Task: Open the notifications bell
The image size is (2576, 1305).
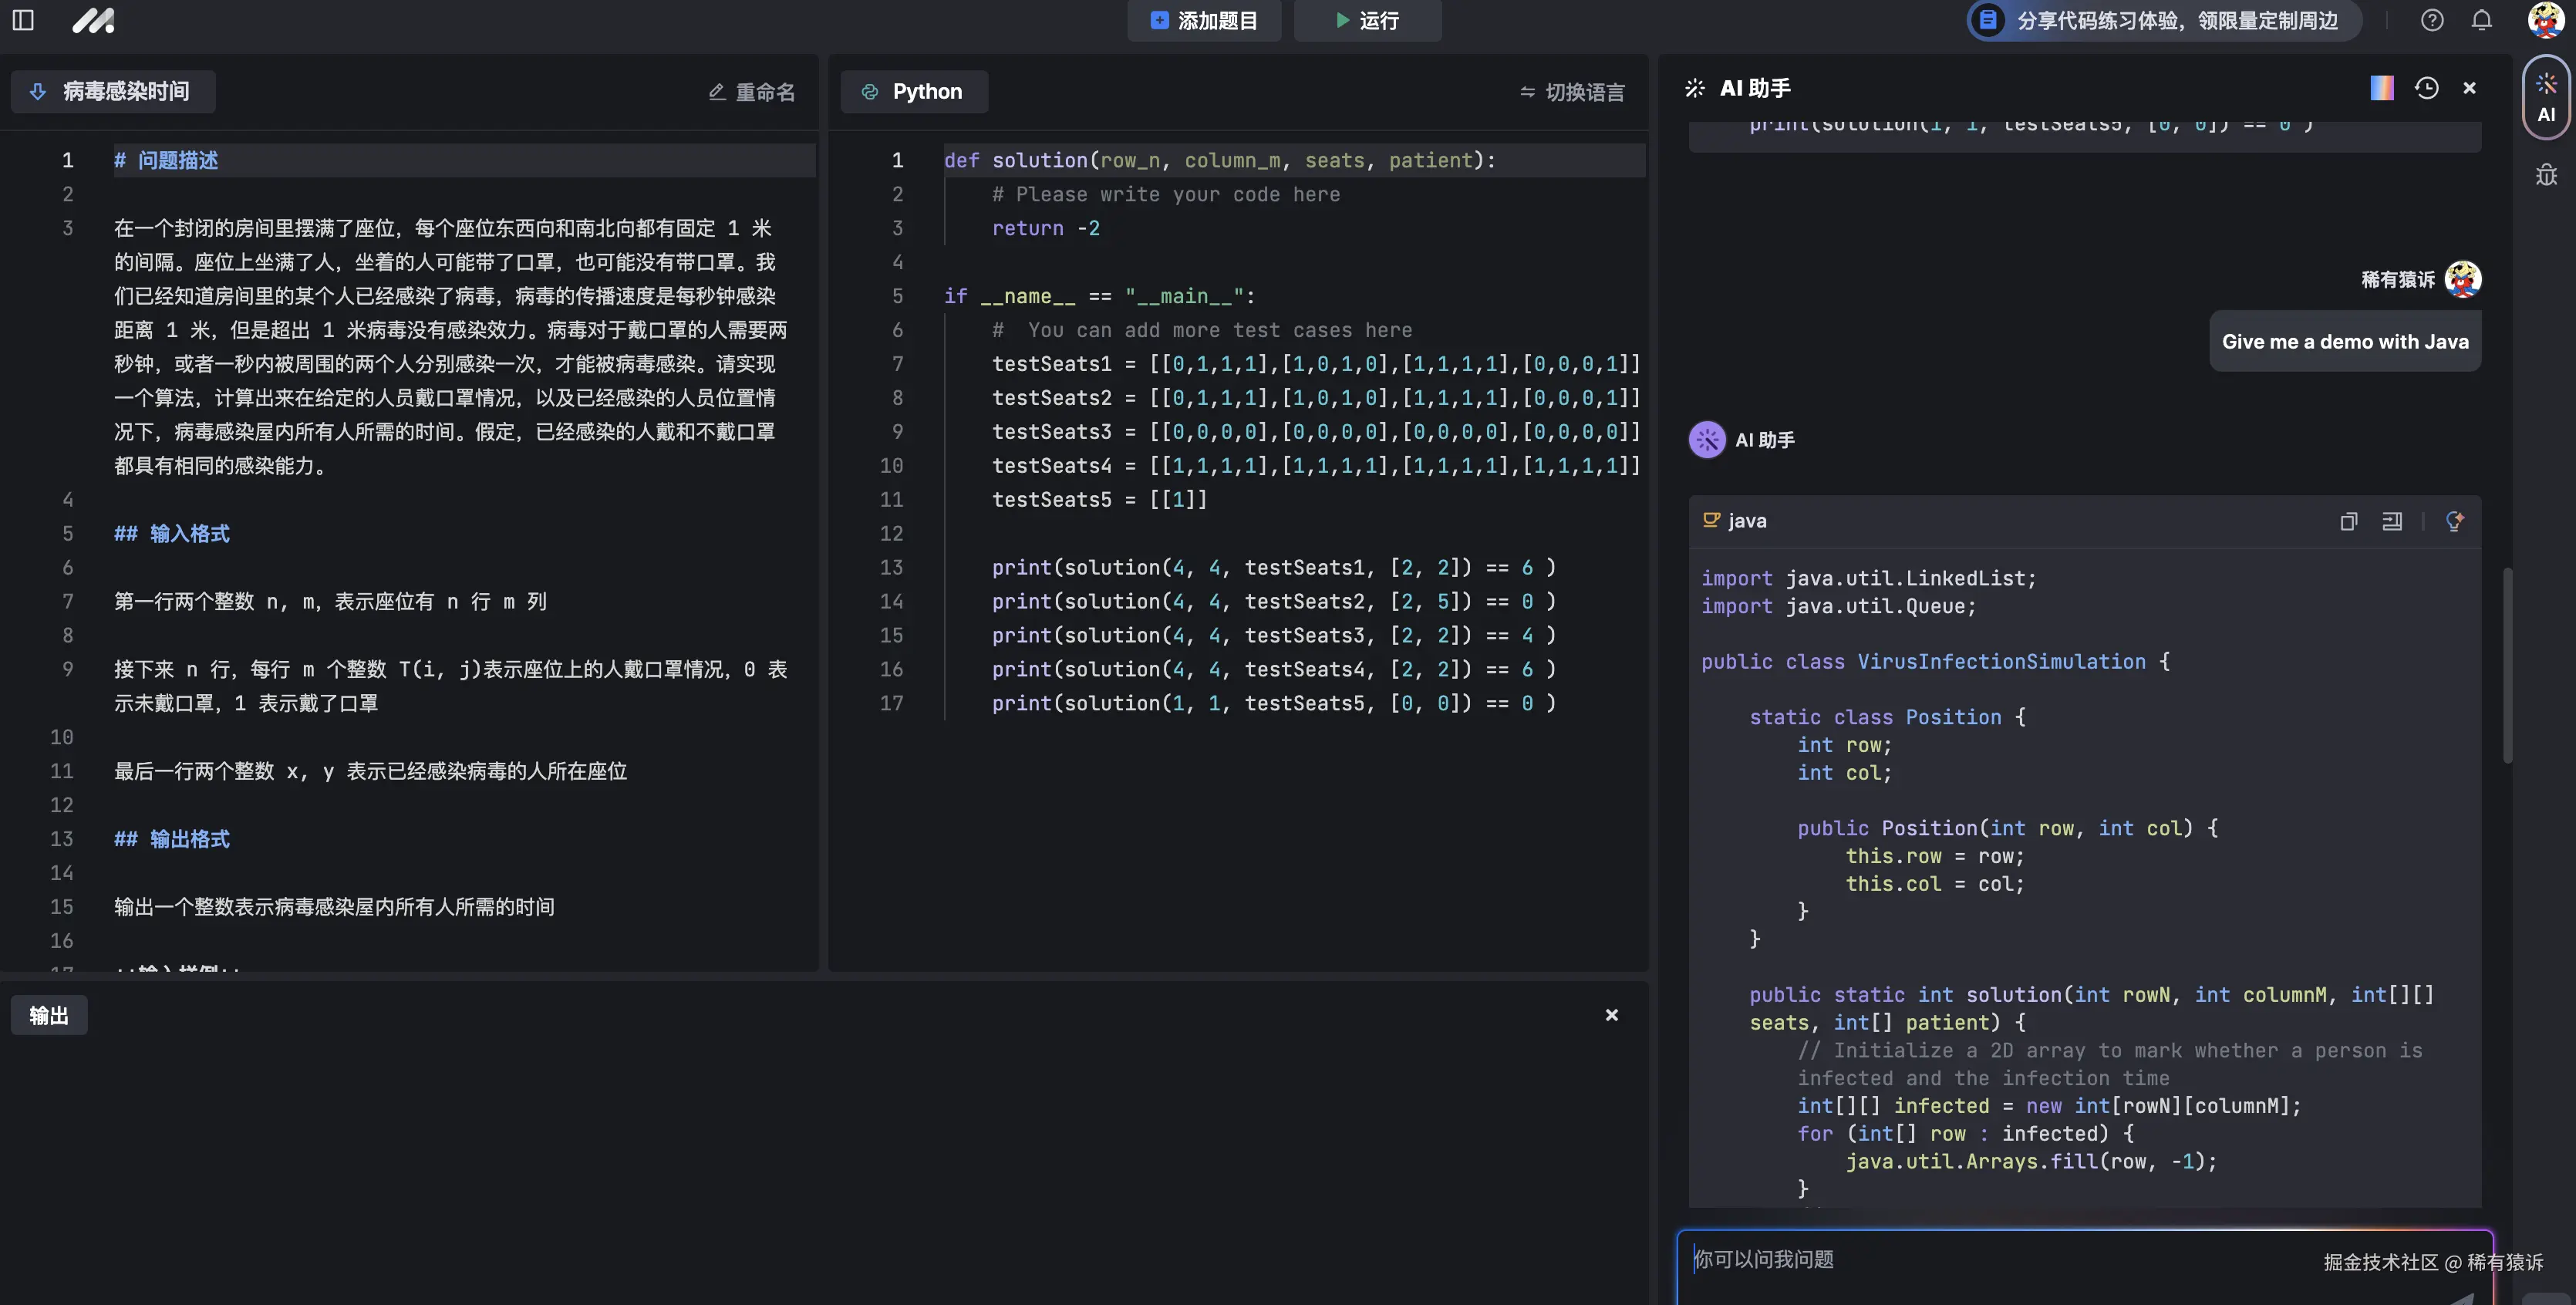Action: pos(2482,20)
